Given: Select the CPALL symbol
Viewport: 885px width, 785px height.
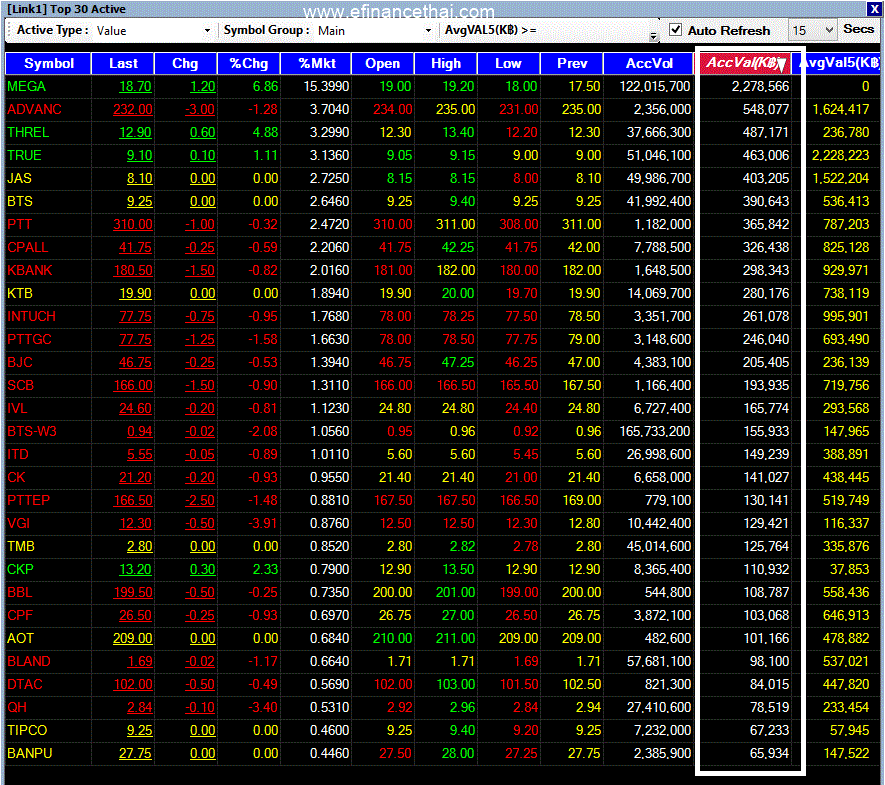Looking at the screenshot, I should (x=28, y=248).
